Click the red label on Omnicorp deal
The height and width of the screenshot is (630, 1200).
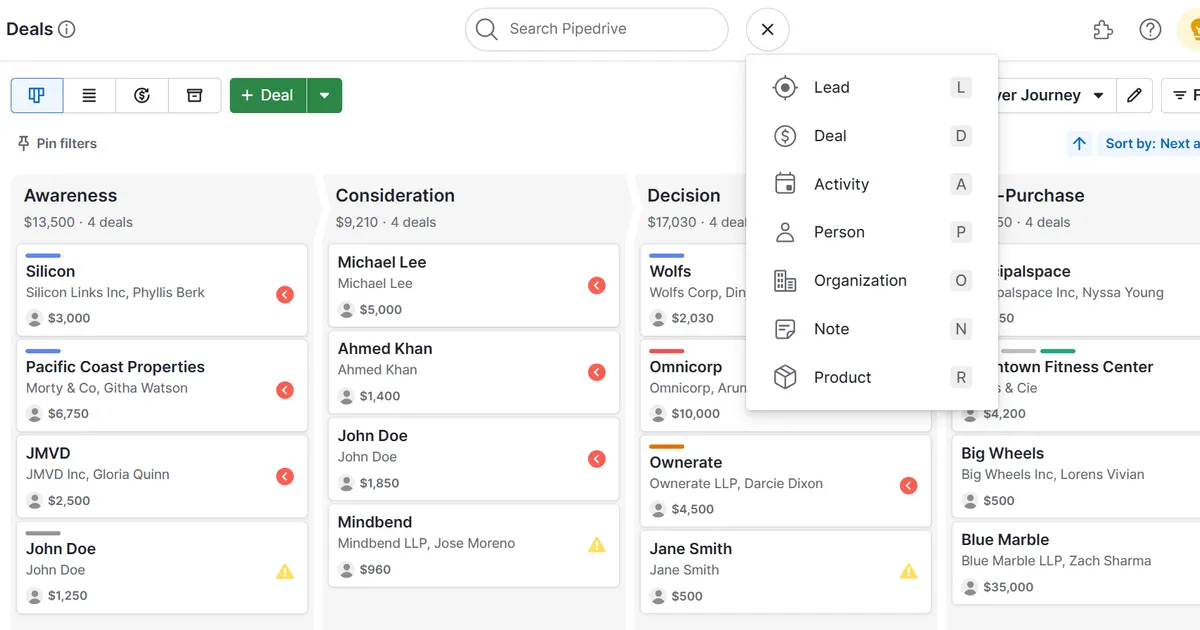[x=667, y=351]
